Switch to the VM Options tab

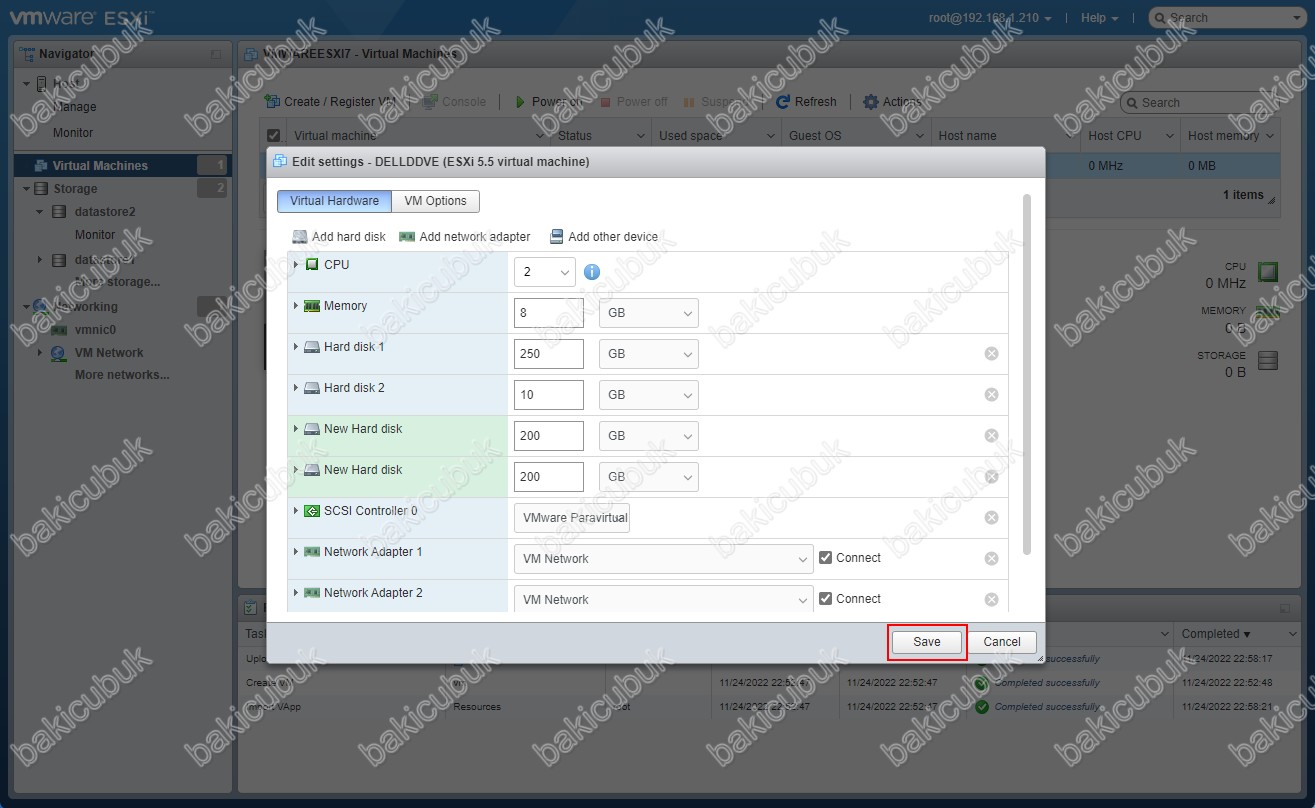click(x=435, y=201)
